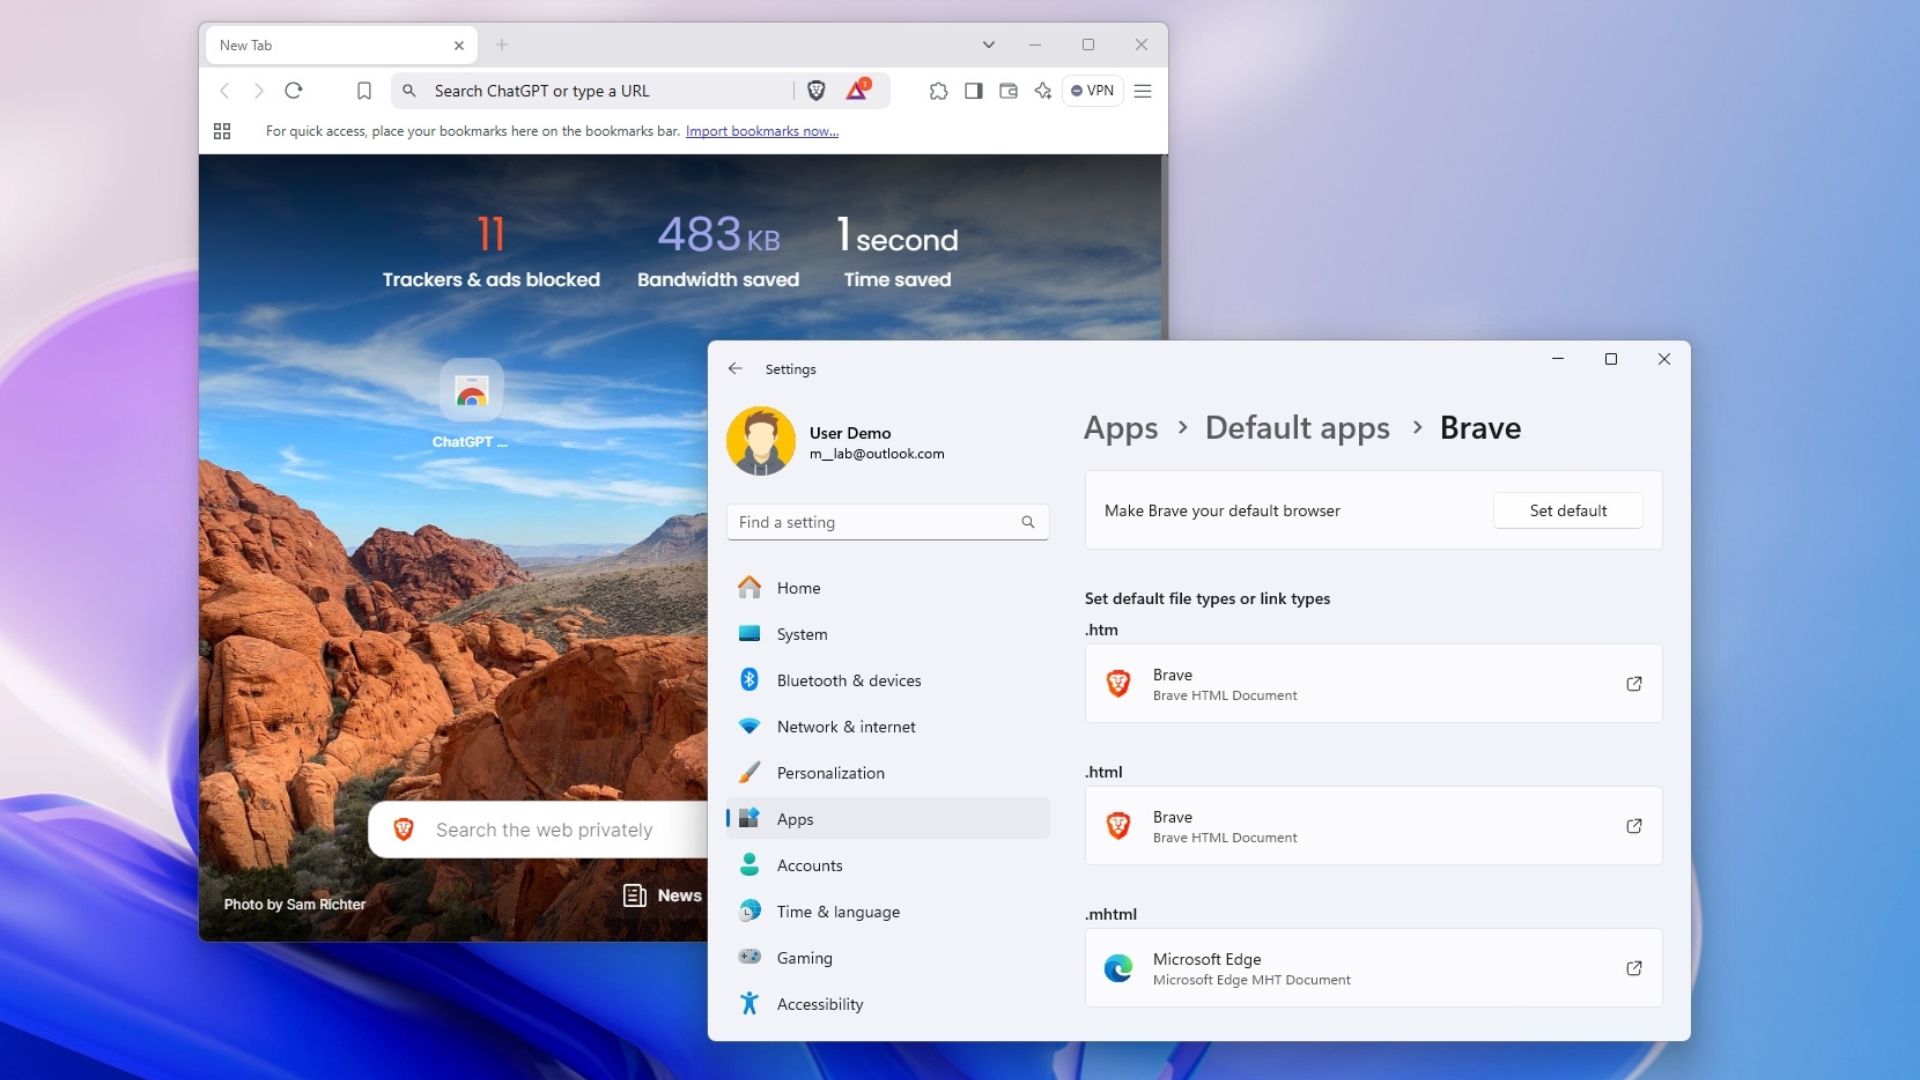Click the m_lab@outlook.com account text

[877, 454]
